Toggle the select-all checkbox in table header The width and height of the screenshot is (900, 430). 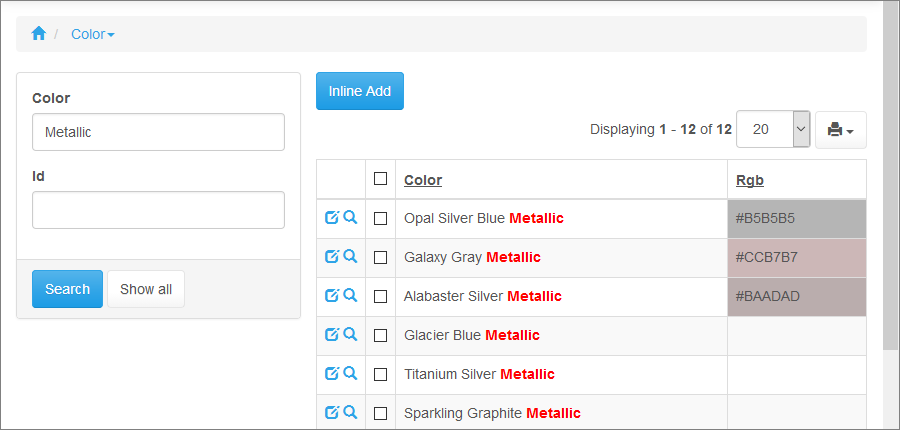[x=380, y=179]
